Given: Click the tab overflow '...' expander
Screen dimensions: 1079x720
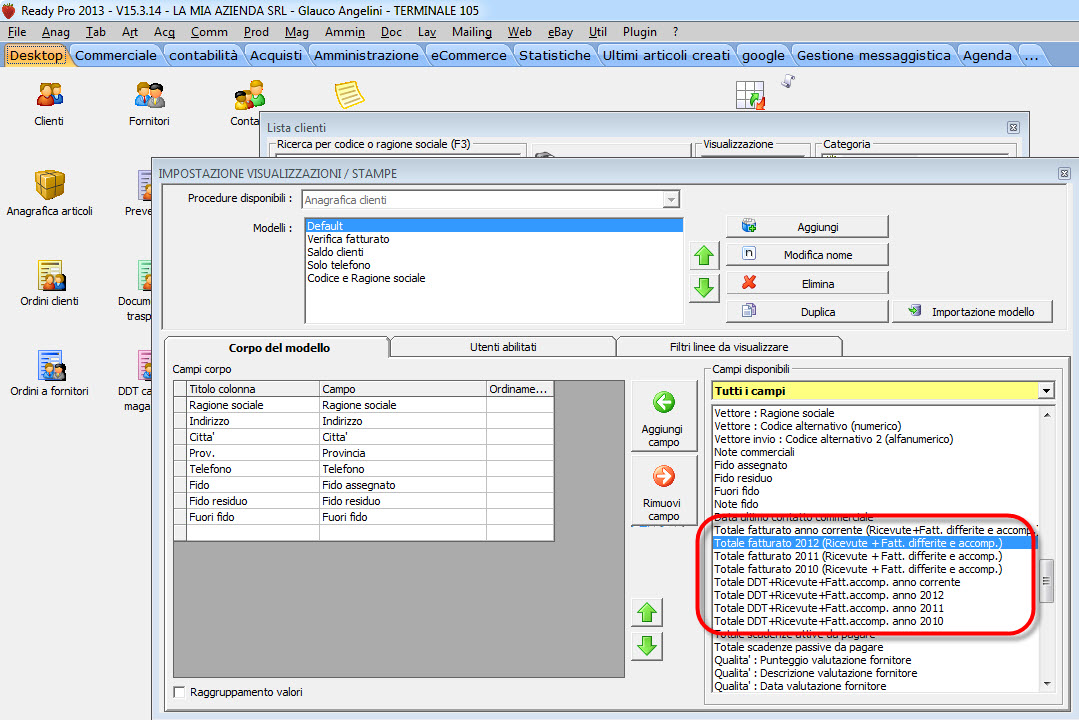Looking at the screenshot, I should [x=1031, y=55].
